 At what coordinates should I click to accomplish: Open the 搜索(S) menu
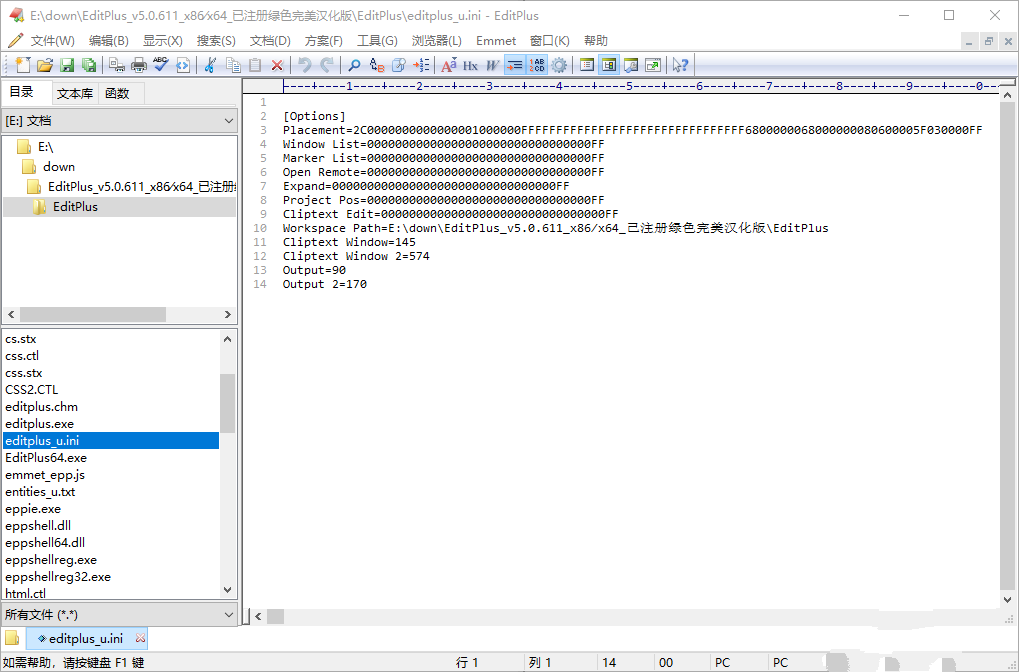(216, 41)
